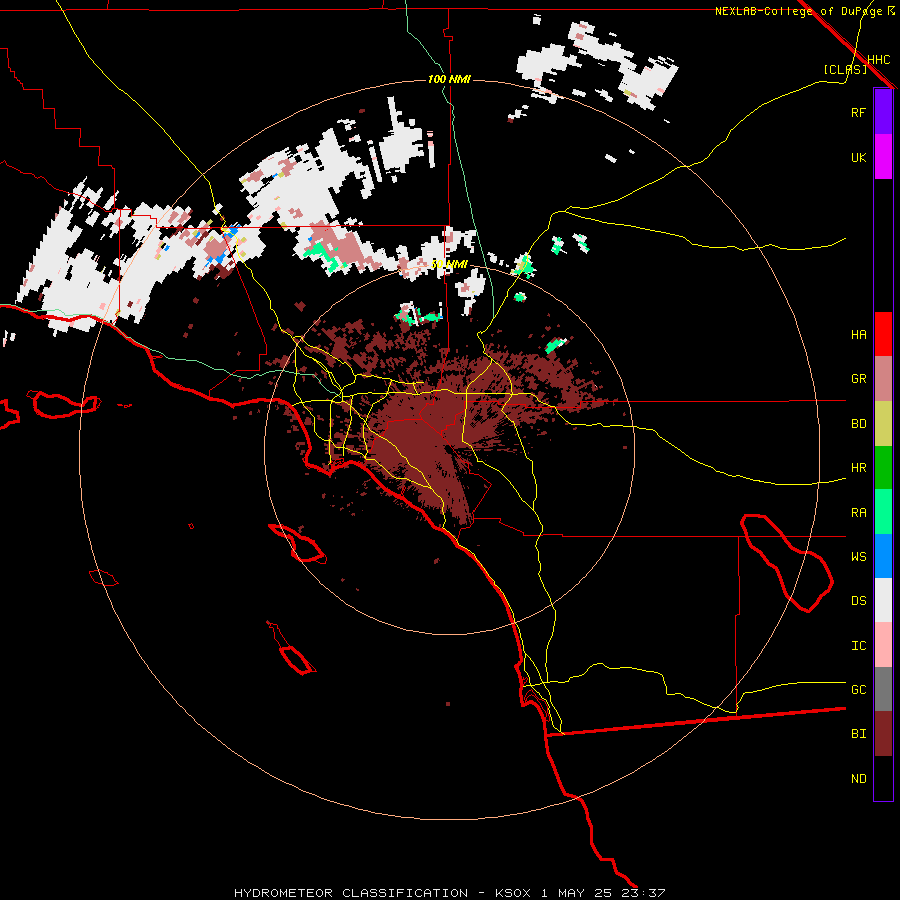Click the HHC product label
Image resolution: width=900 pixels, height=900 pixels.
(x=878, y=60)
